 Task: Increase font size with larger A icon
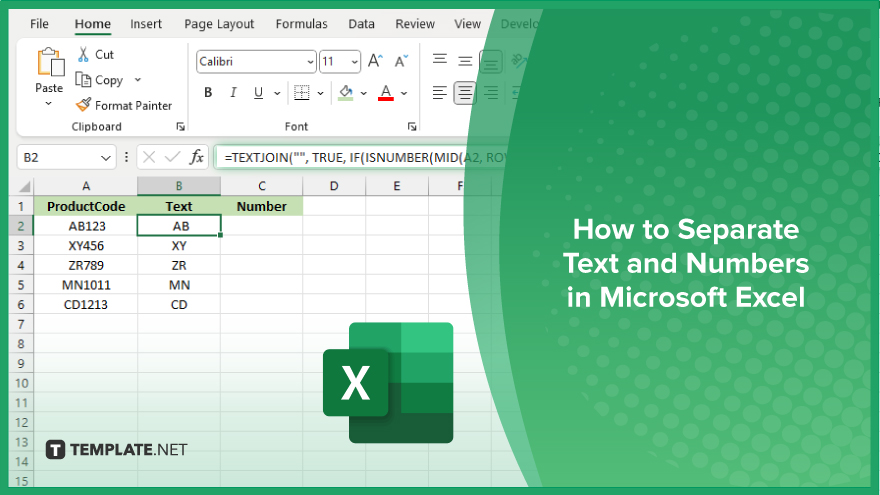(x=375, y=61)
